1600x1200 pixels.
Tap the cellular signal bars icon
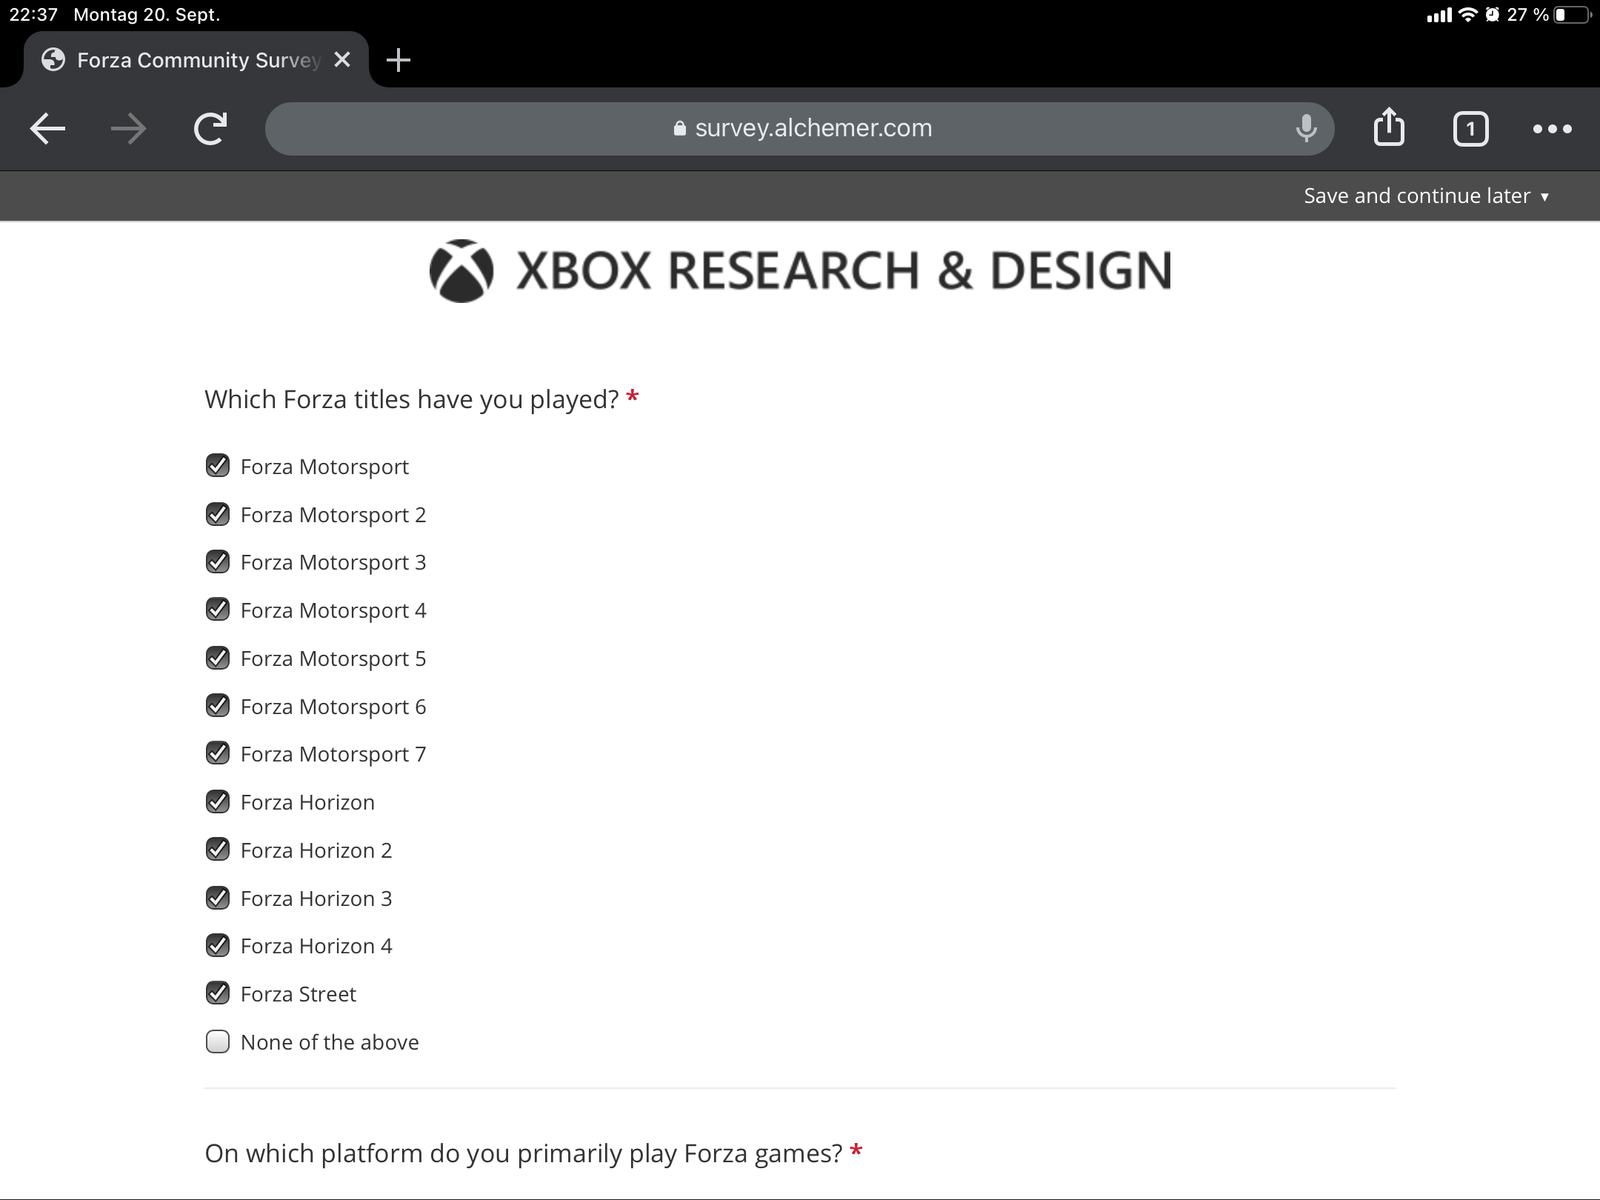pyautogui.click(x=1439, y=15)
